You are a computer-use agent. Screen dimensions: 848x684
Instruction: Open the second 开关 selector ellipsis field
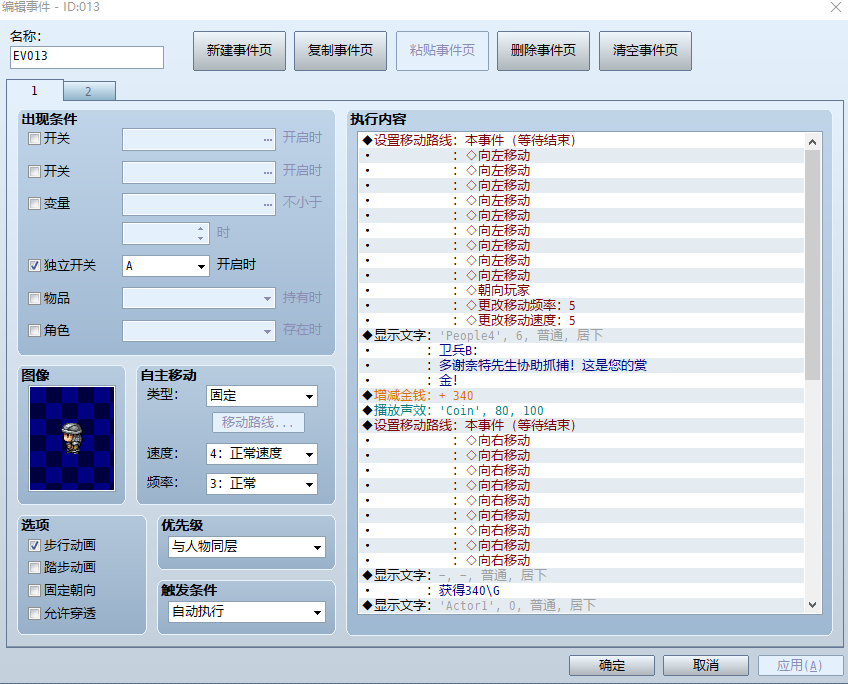[199, 172]
